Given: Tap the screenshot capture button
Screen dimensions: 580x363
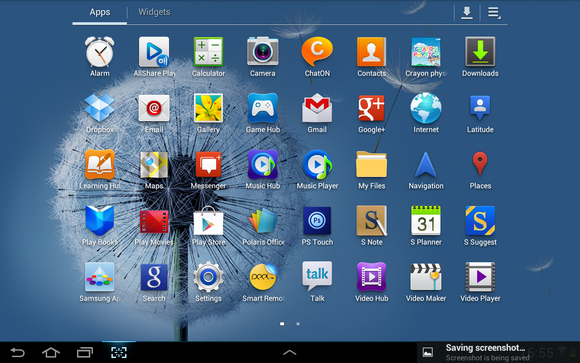Looking at the screenshot, I should (x=119, y=352).
